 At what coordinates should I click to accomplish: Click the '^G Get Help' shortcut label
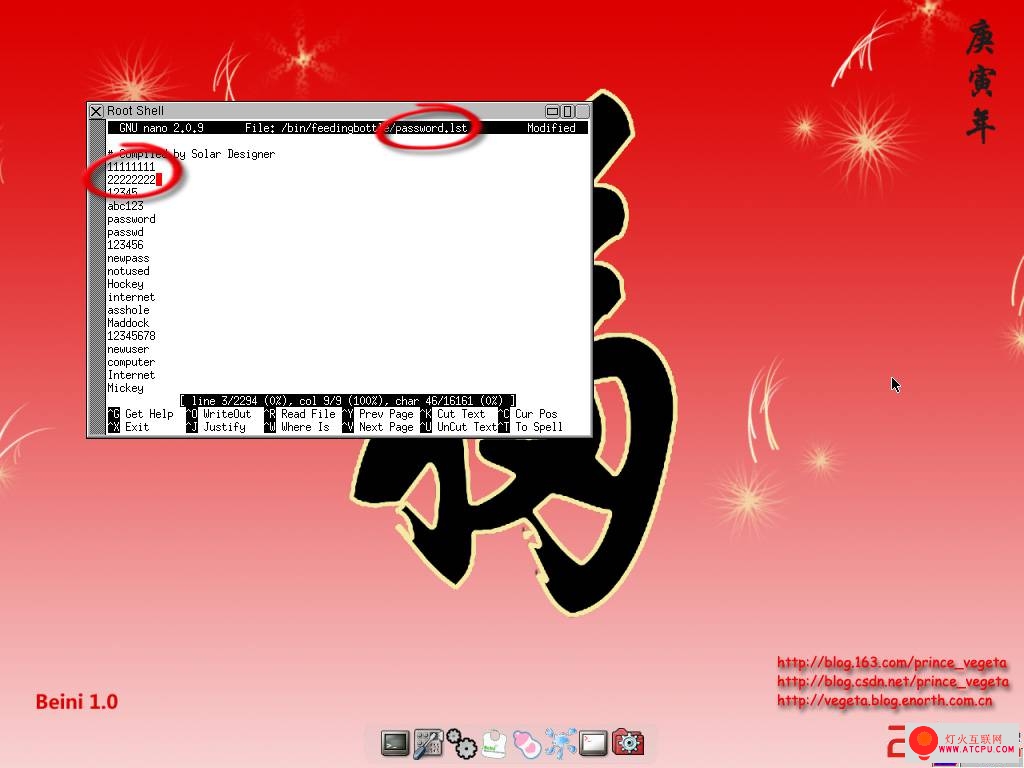pos(141,413)
